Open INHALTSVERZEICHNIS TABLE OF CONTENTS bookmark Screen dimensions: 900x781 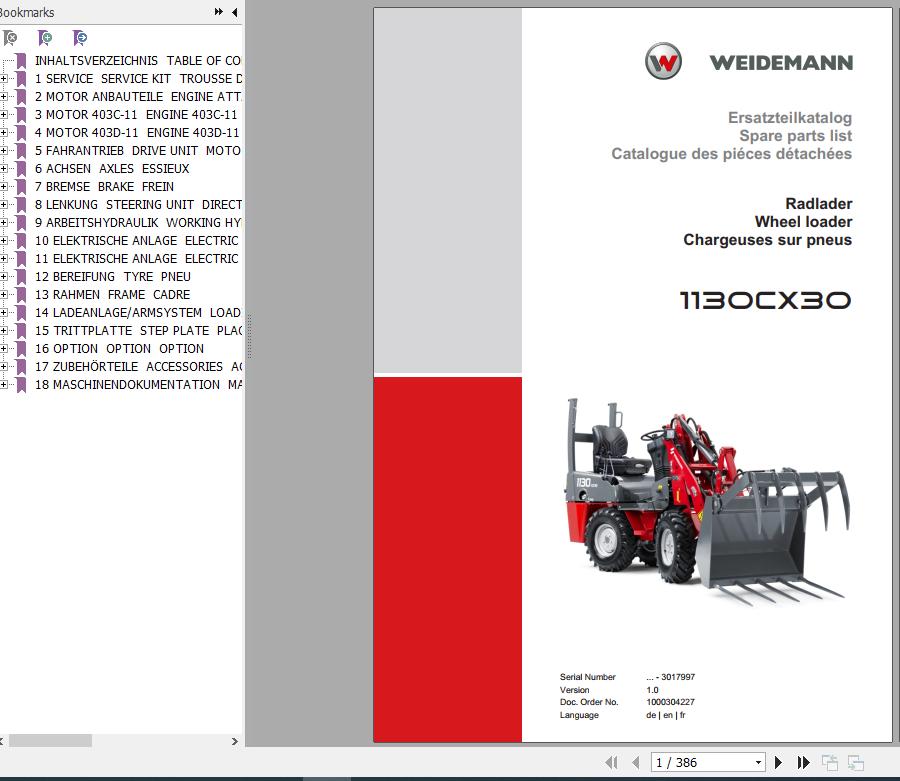138,61
